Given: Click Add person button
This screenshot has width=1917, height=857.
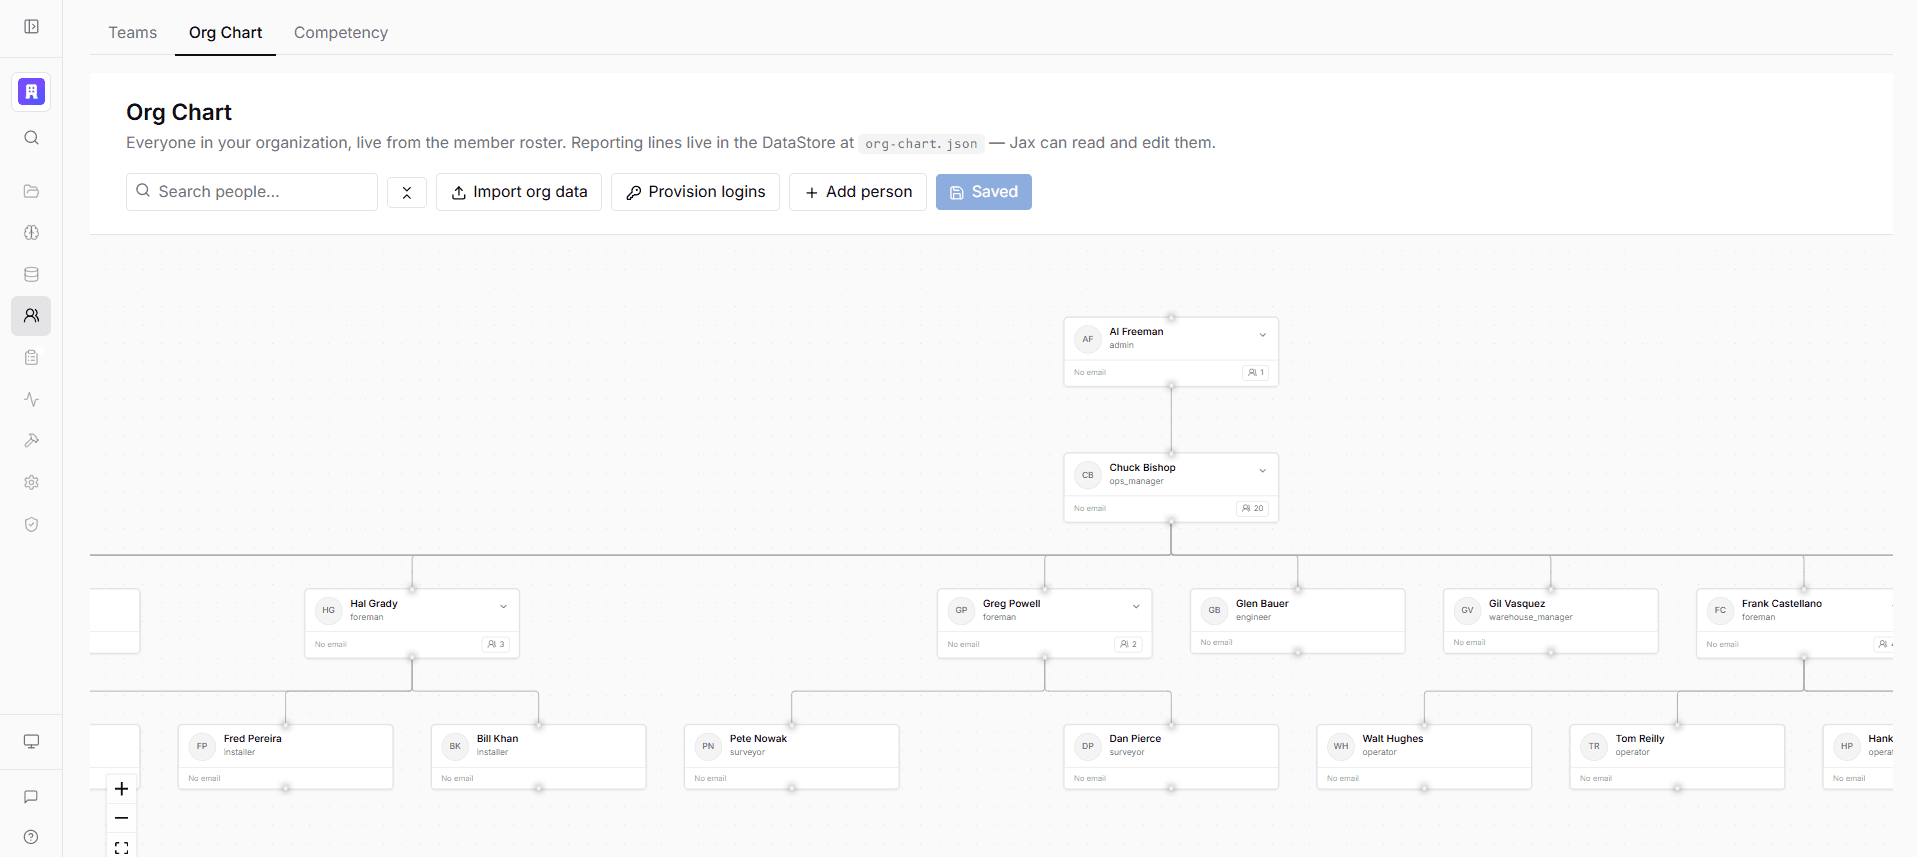Looking at the screenshot, I should 858,192.
